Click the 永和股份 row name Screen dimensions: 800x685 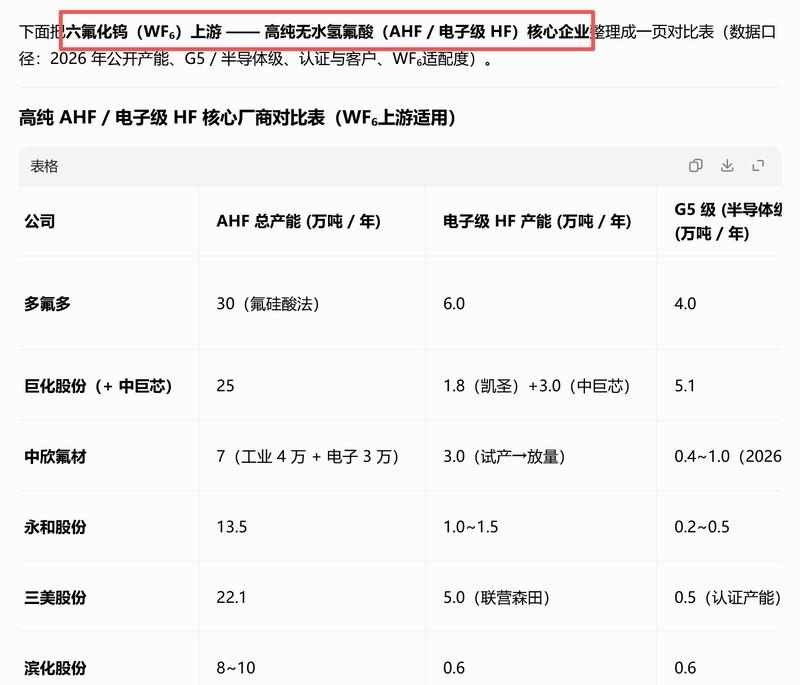55,526
